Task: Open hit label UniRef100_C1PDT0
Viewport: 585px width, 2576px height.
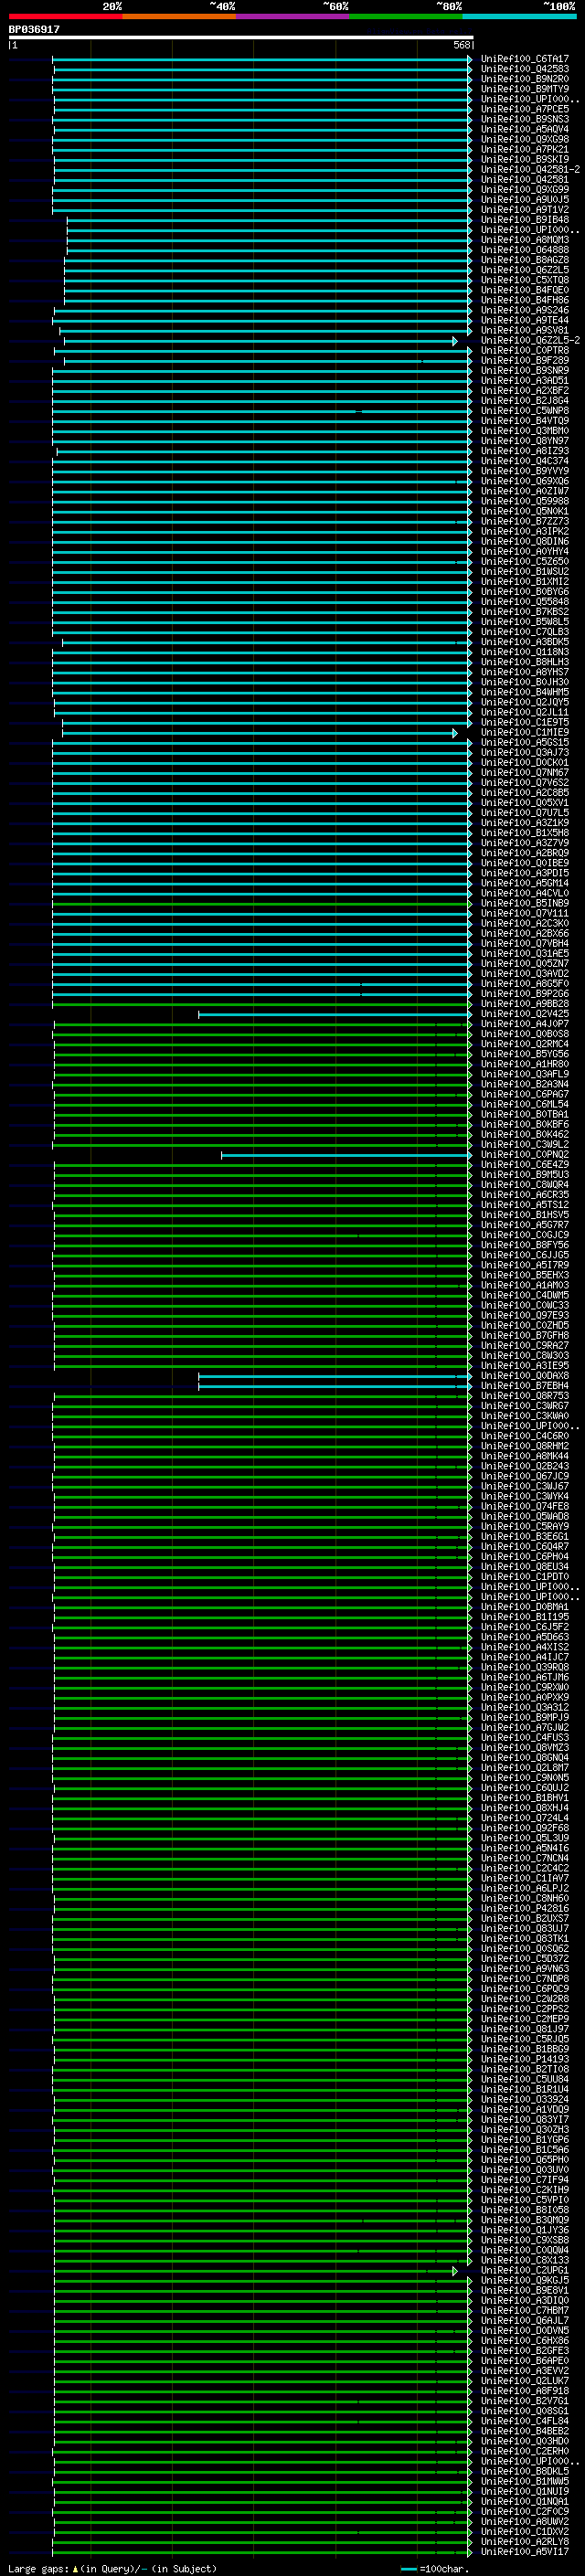Action: pos(525,1577)
